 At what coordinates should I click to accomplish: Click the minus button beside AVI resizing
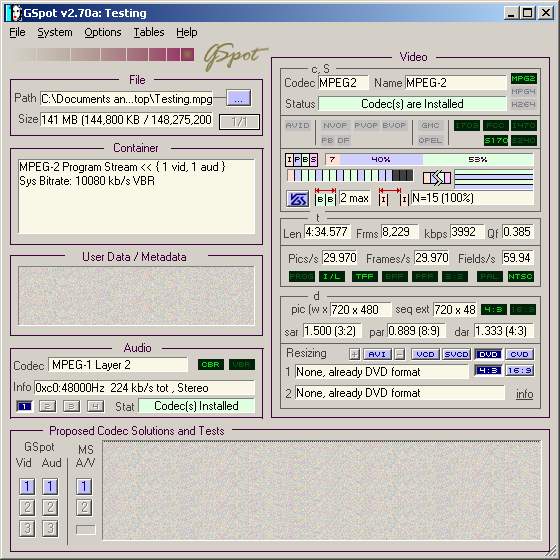pyautogui.click(x=400, y=354)
